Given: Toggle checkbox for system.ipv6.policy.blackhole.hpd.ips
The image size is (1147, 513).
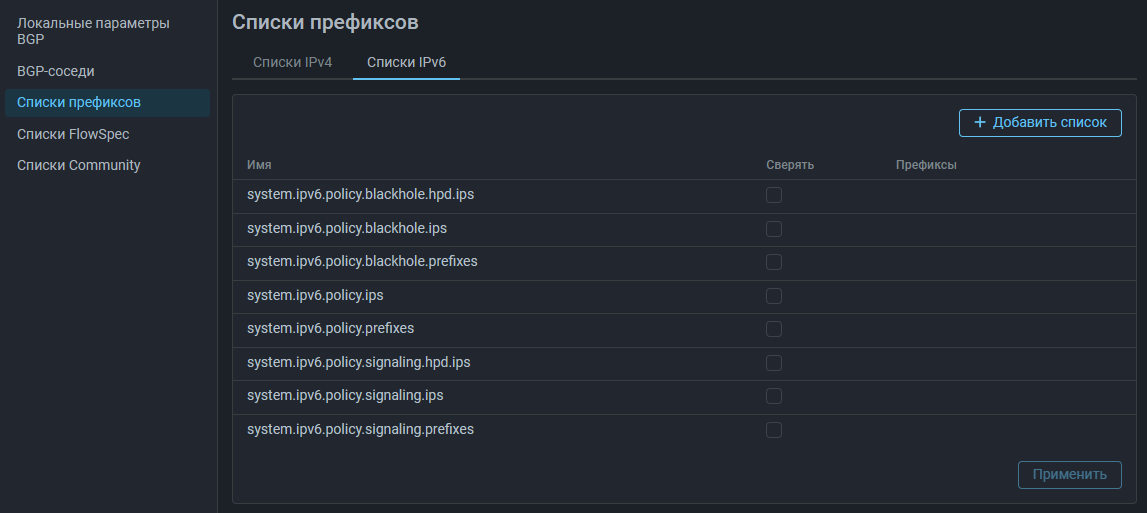Looking at the screenshot, I should pyautogui.click(x=774, y=195).
